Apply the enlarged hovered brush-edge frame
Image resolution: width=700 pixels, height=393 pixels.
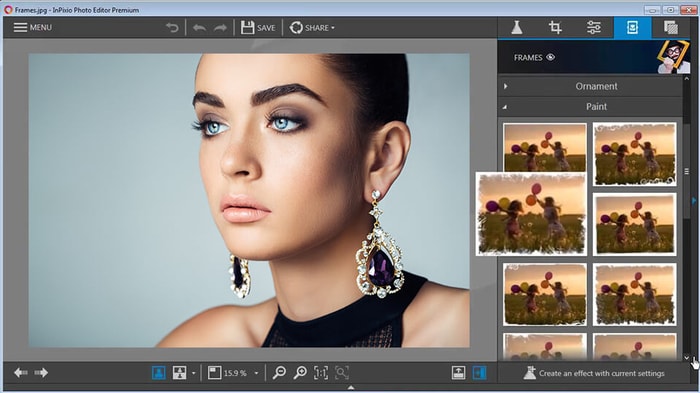[531, 214]
